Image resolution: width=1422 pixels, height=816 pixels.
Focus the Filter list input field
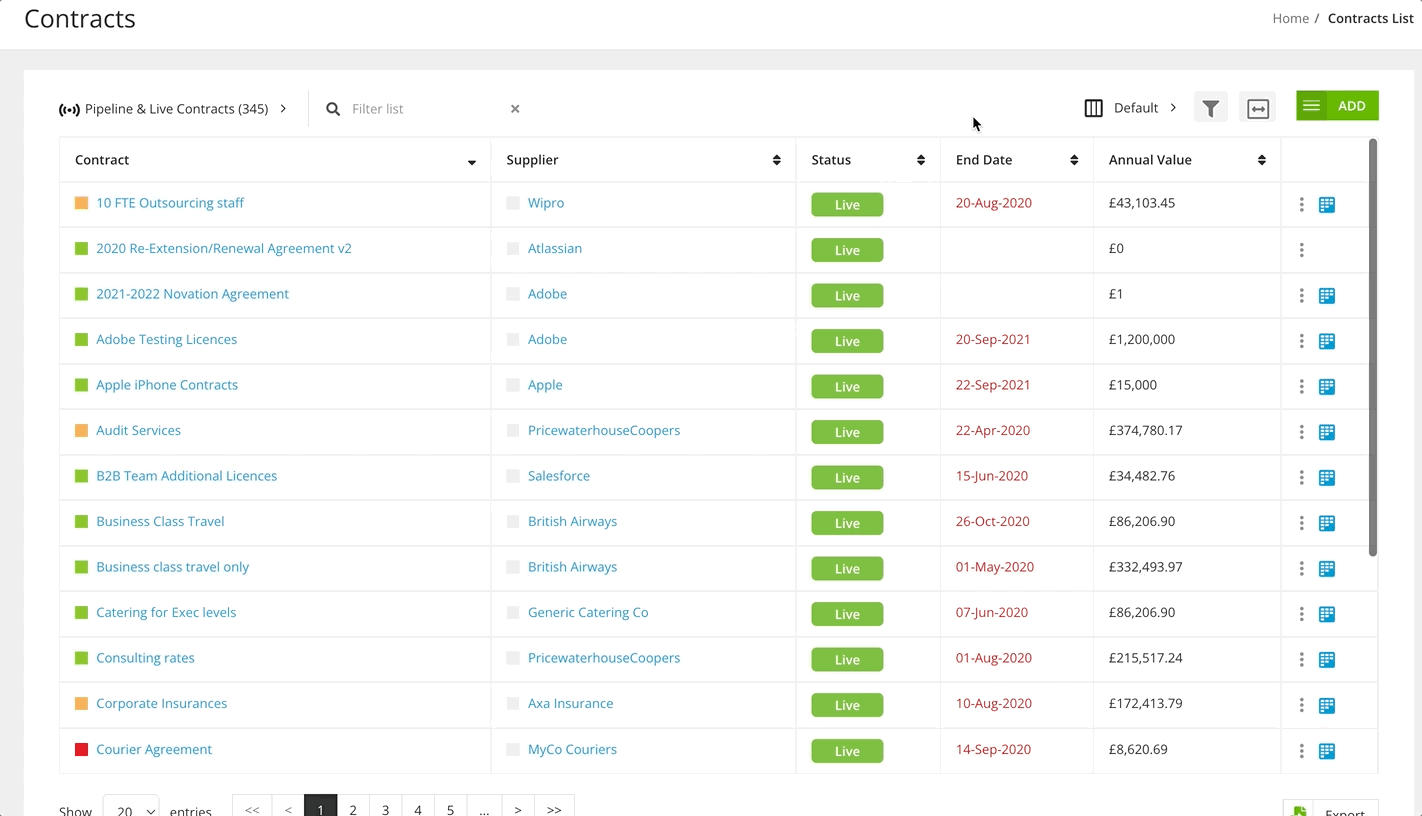[x=425, y=109]
